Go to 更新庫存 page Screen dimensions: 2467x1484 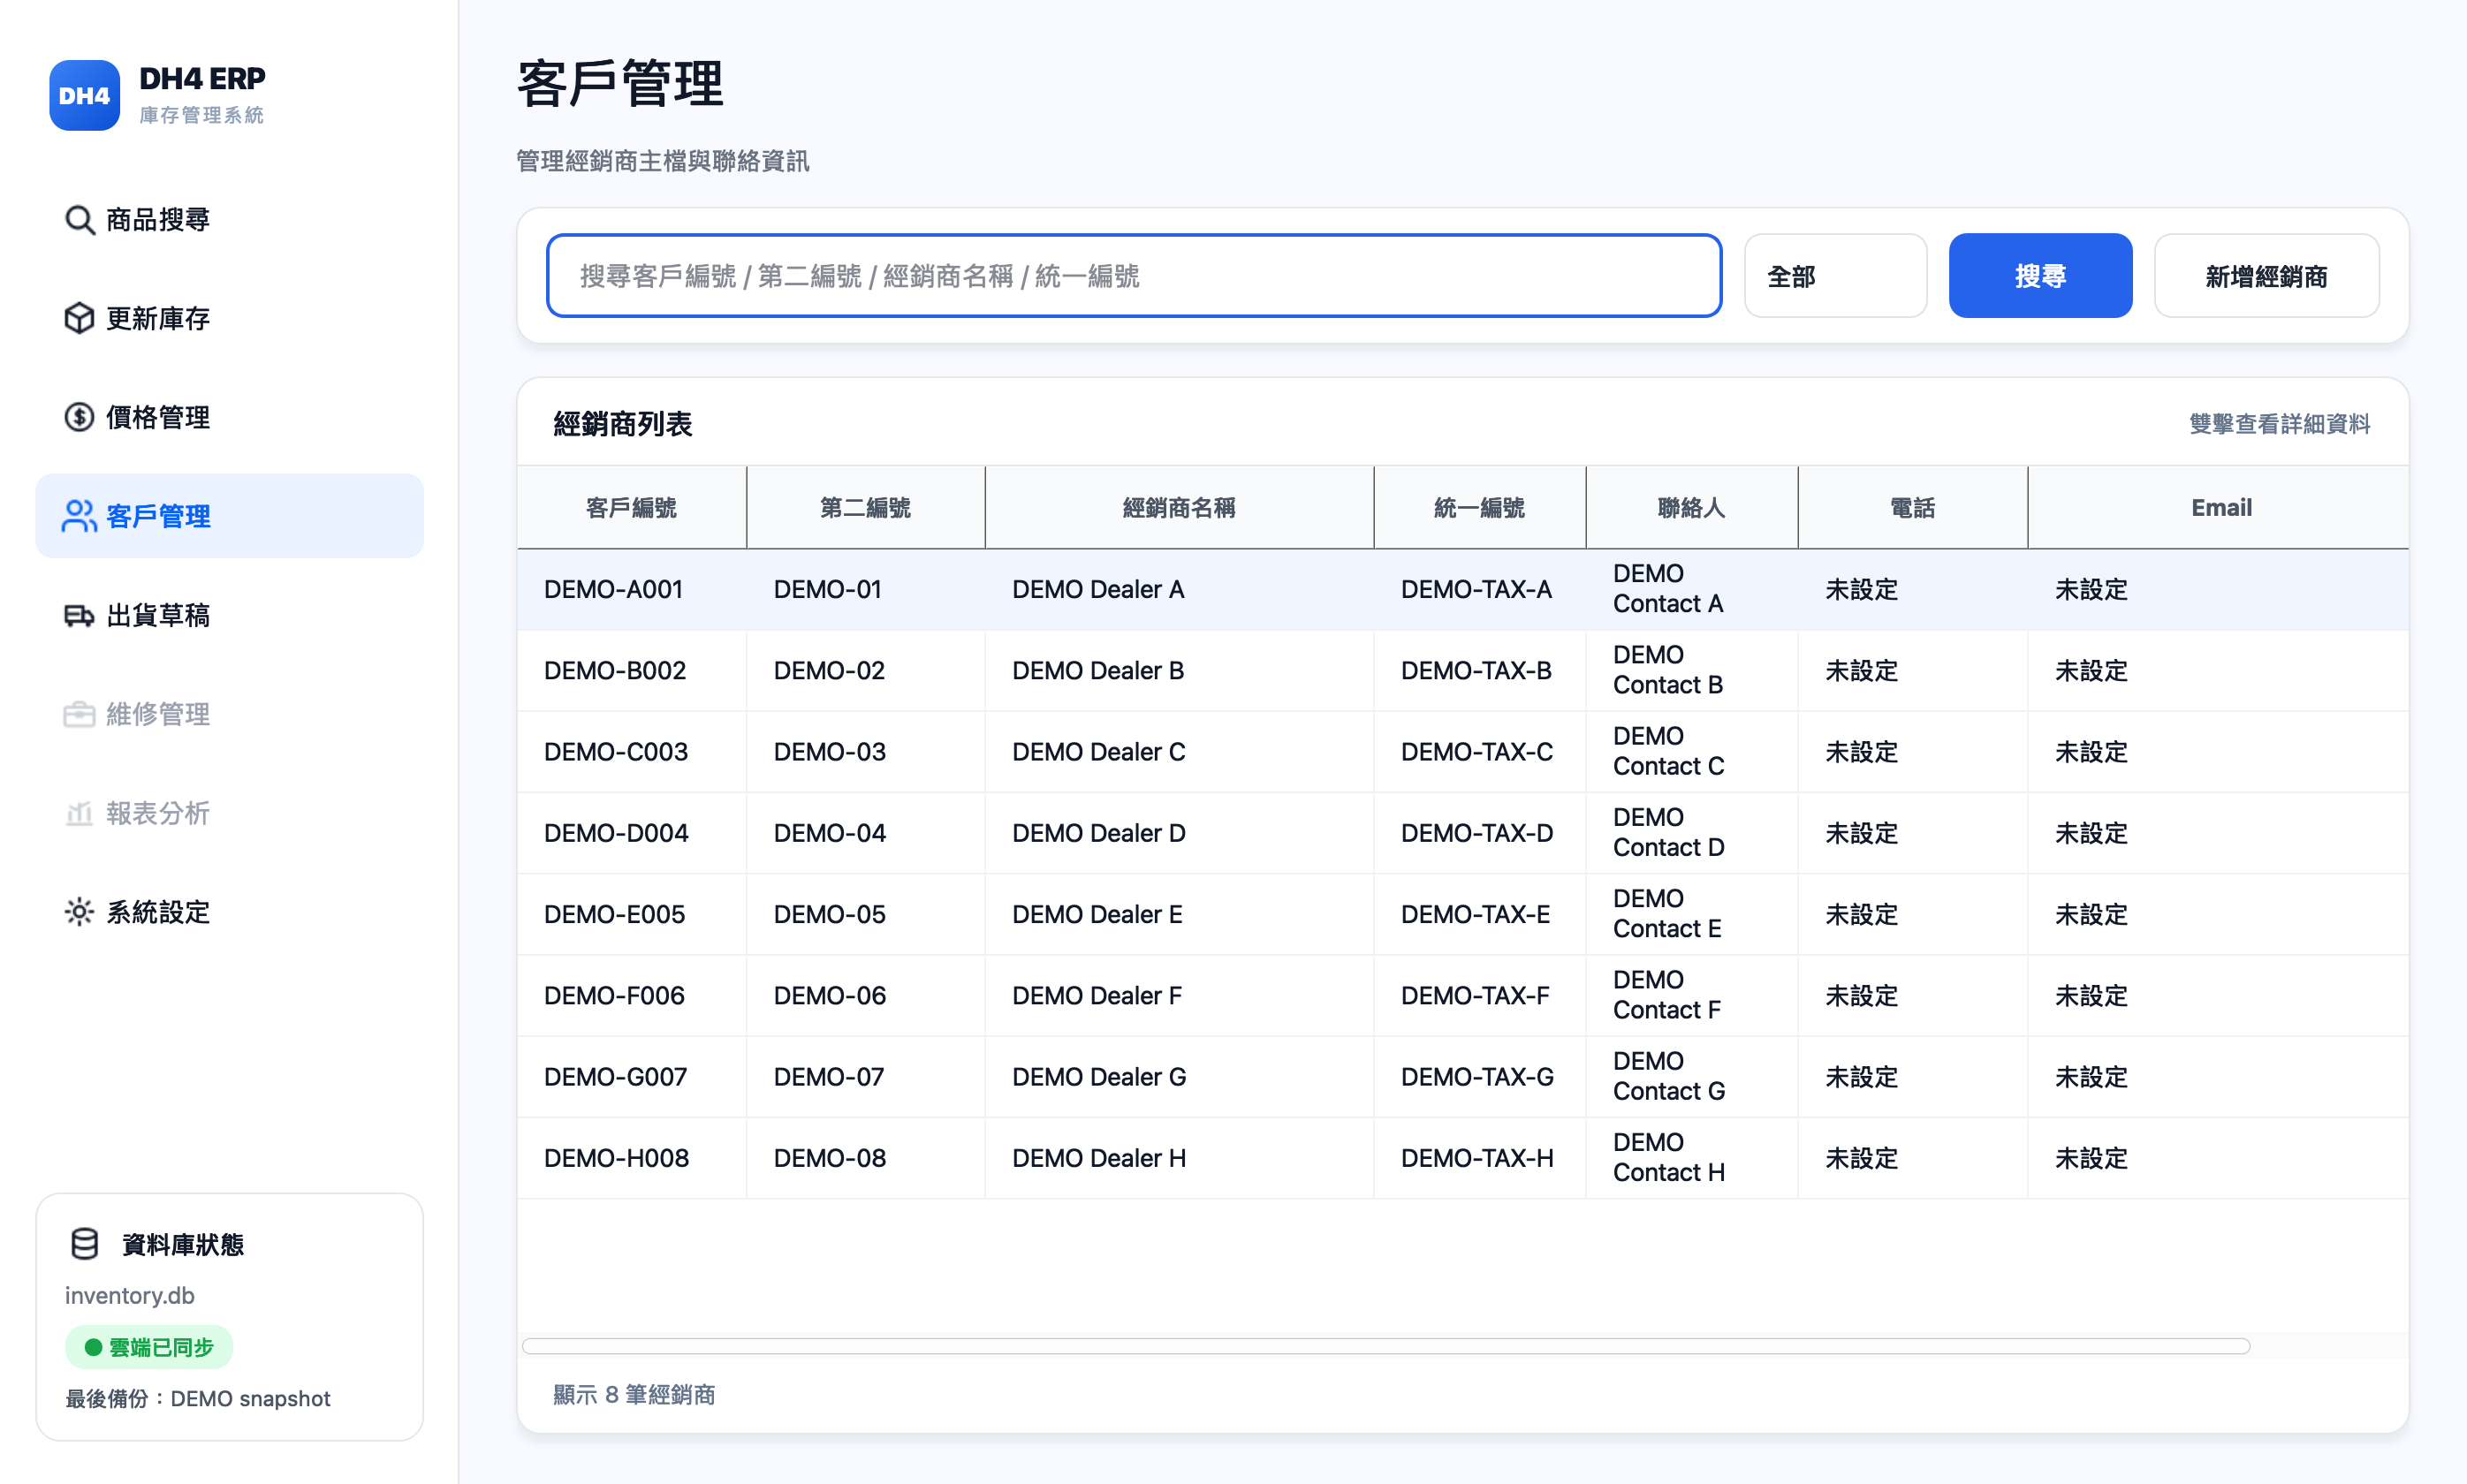(229, 318)
